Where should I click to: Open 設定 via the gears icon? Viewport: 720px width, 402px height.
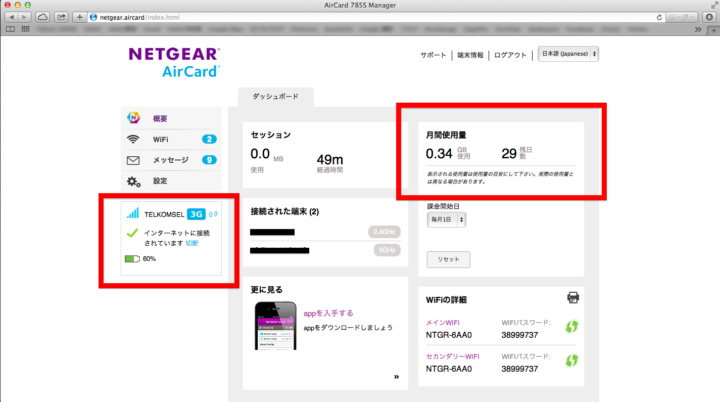click(x=133, y=181)
